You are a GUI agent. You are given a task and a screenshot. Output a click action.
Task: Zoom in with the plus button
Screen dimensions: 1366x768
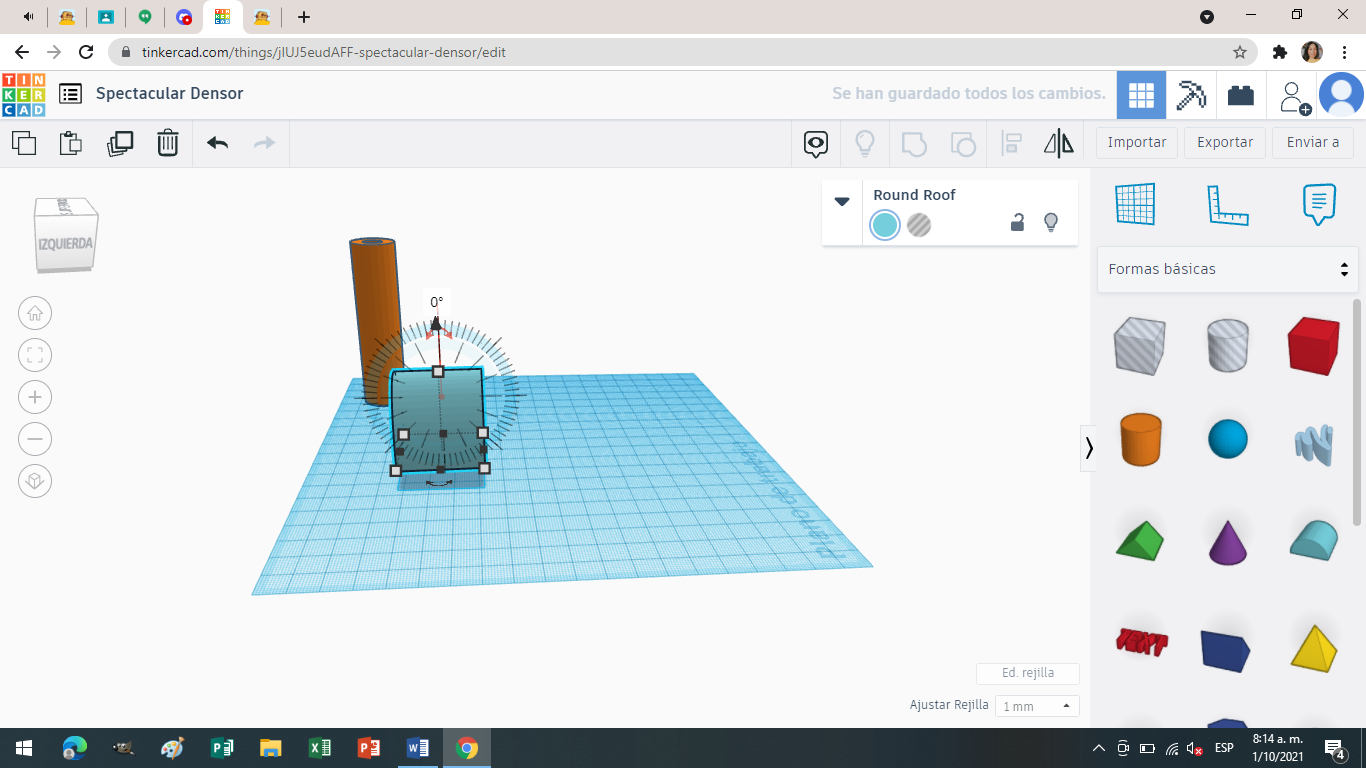tap(35, 397)
